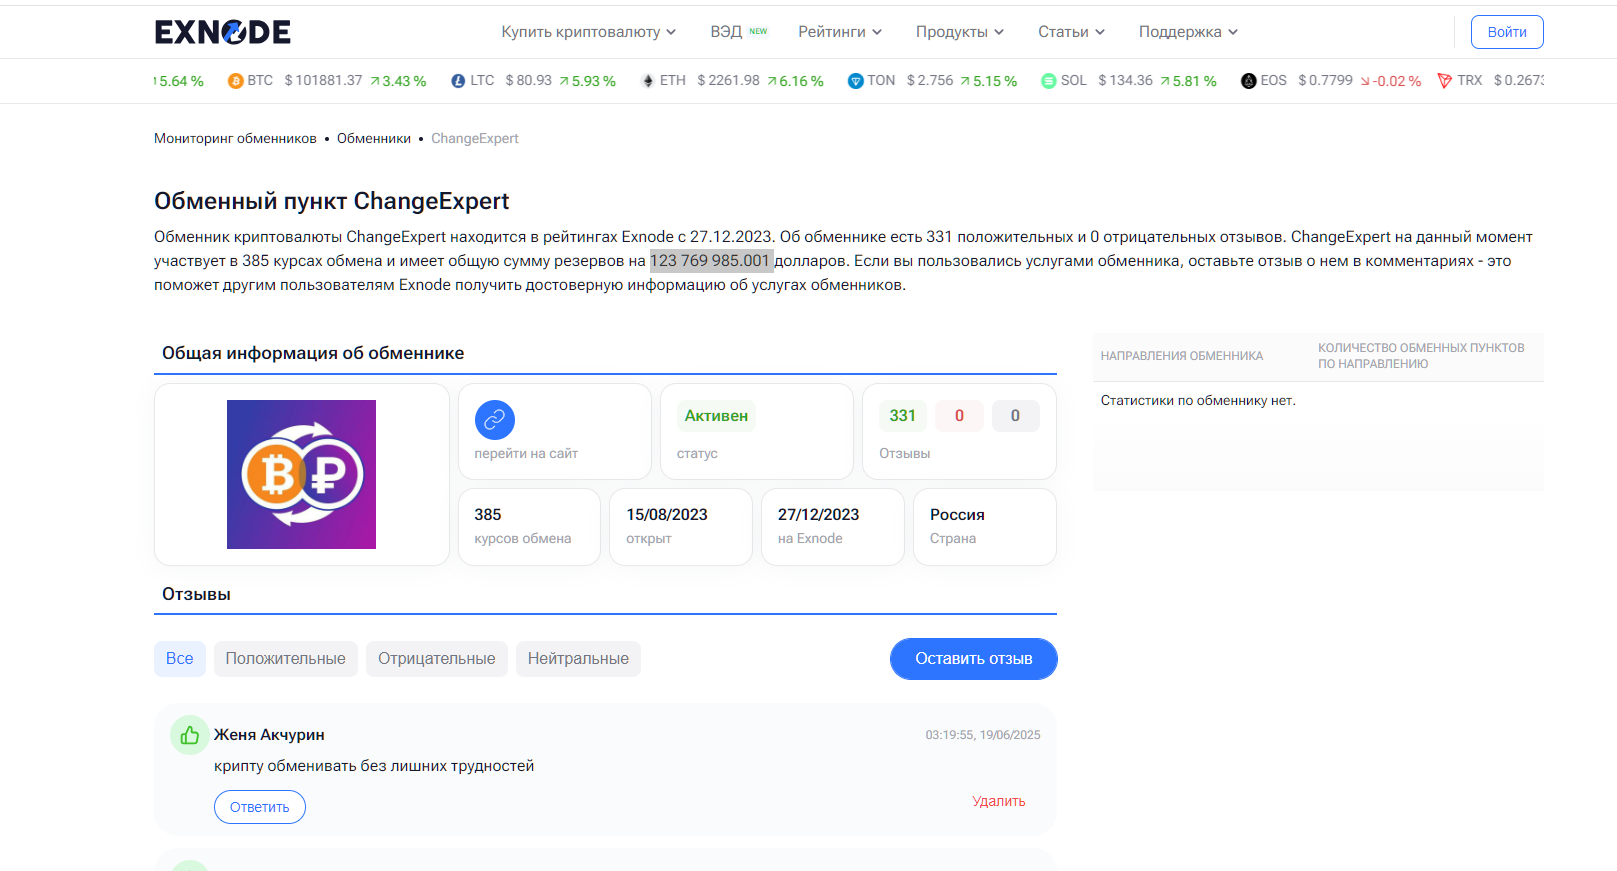Click the TRX coin icon in ticker
Viewport: 1617px width, 871px height.
[1444, 81]
